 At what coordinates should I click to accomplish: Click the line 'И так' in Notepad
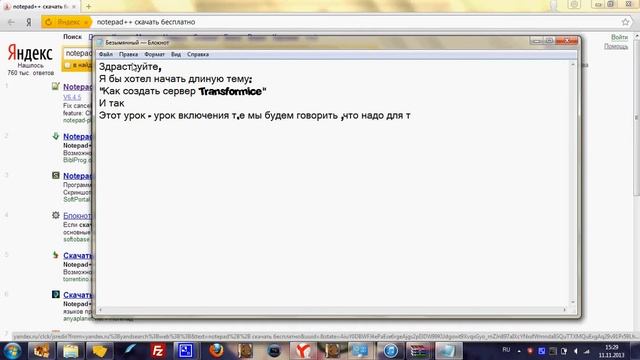click(112, 103)
